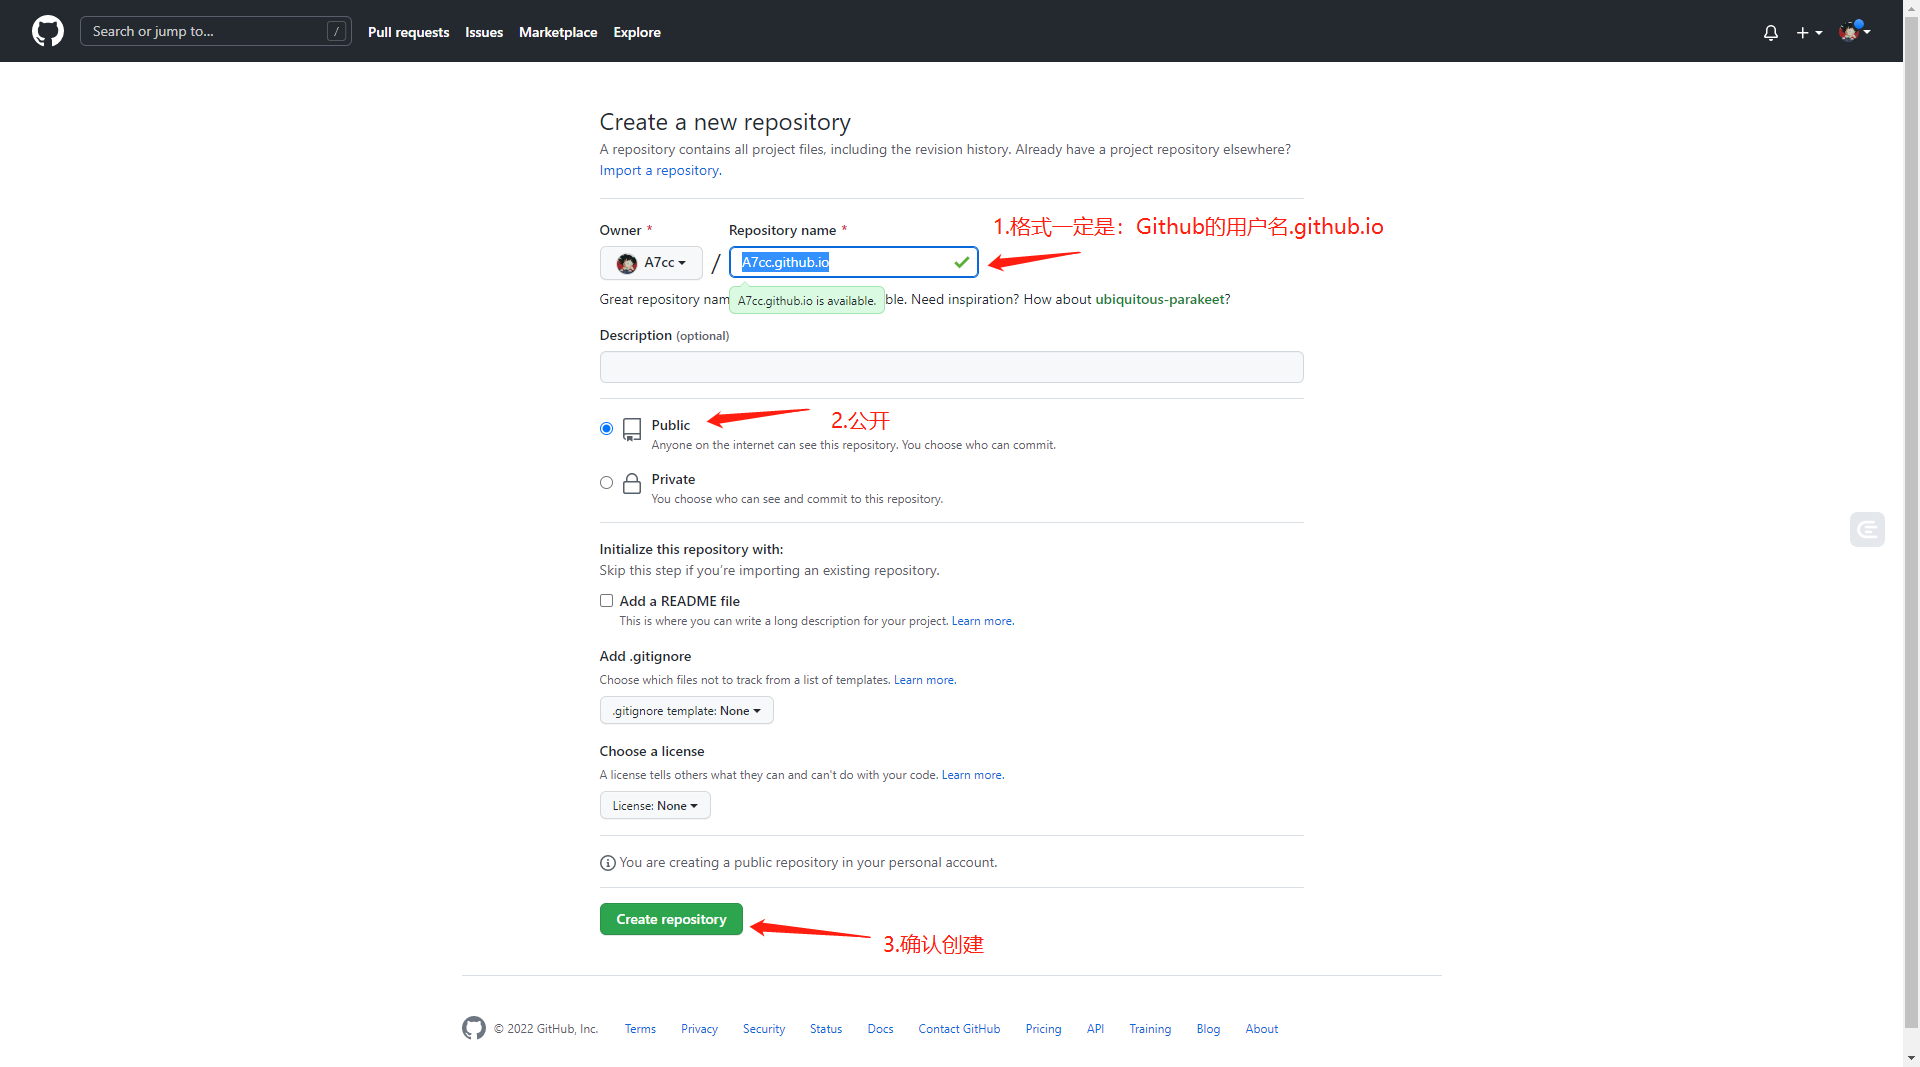Open the API footer link
This screenshot has height=1067, width=1920.
tap(1095, 1029)
